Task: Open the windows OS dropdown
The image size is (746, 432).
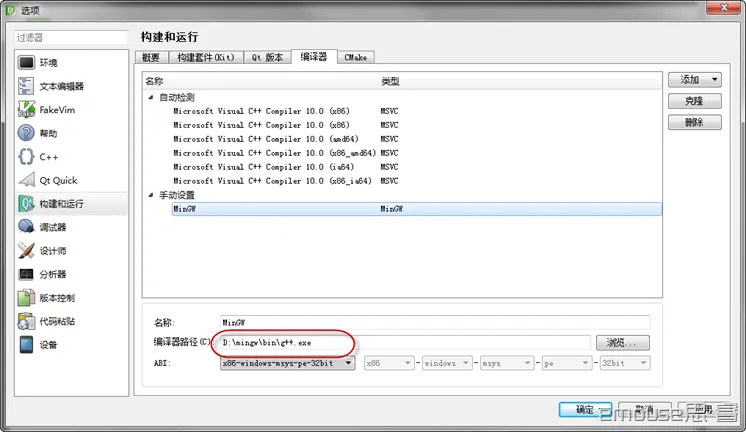Action: 447,363
